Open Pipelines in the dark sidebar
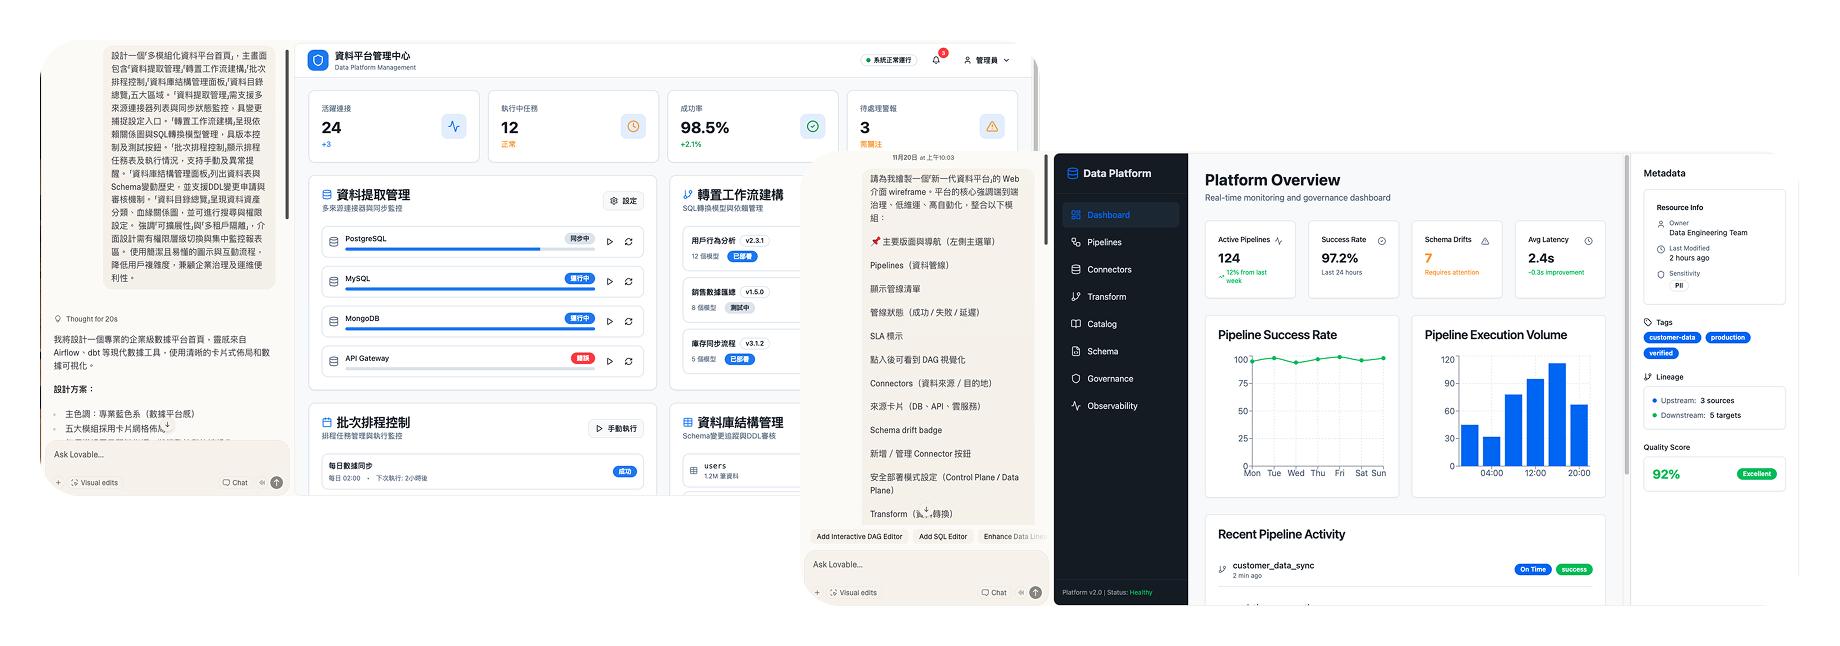Screen dimensions: 1840x646 coord(1104,242)
